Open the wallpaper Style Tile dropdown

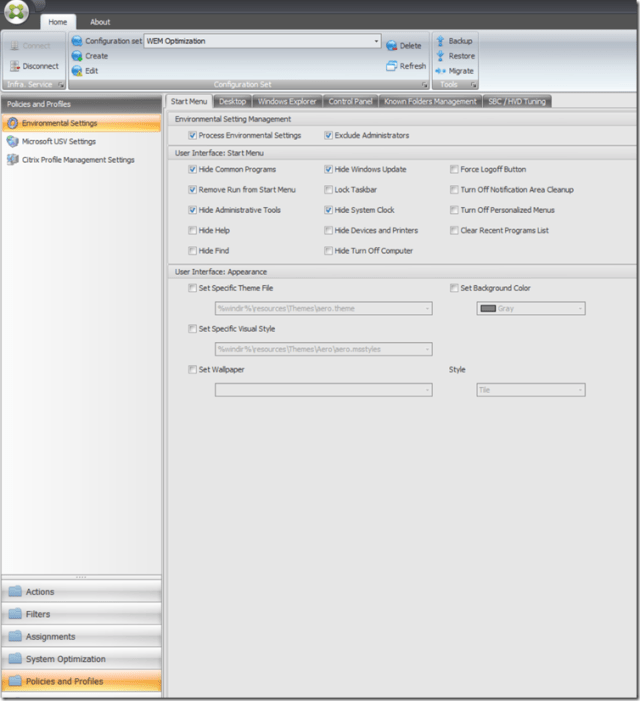coord(580,390)
